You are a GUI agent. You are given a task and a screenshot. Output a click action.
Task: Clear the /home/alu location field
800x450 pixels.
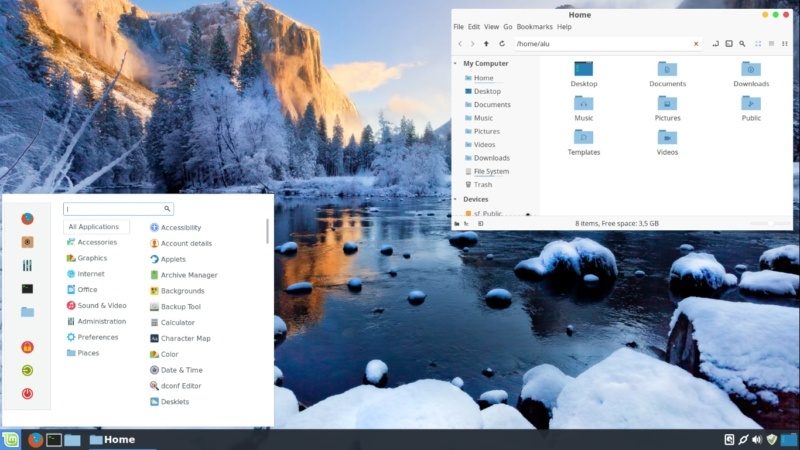(696, 44)
